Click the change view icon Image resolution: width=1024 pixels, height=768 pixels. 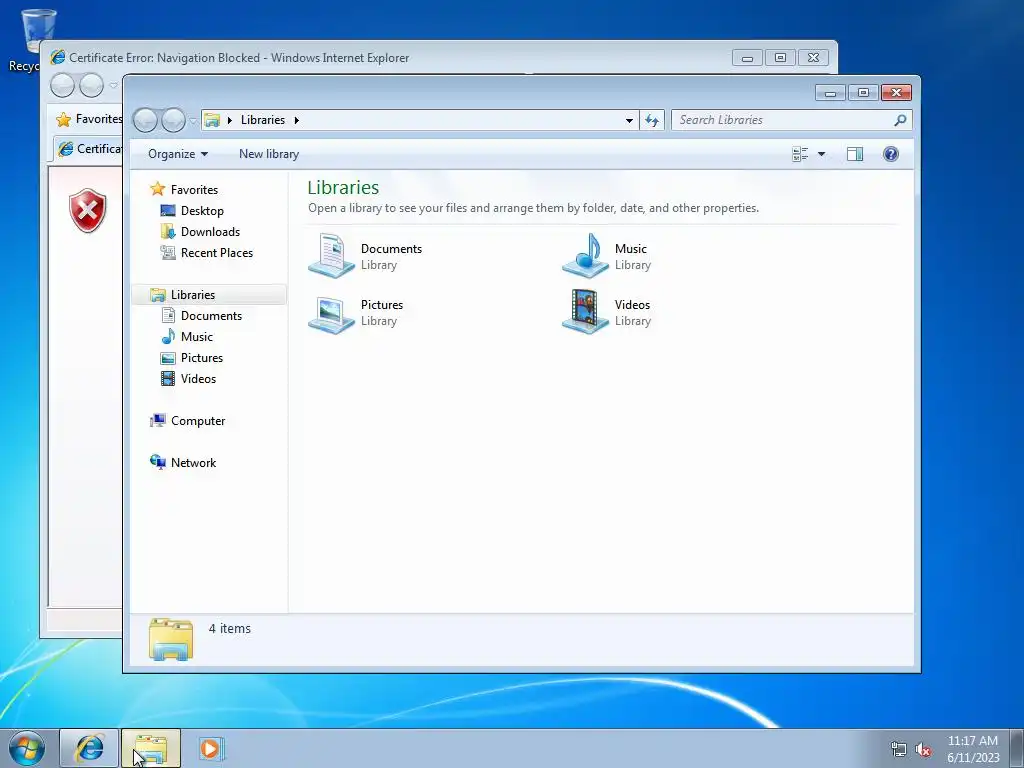tap(800, 154)
